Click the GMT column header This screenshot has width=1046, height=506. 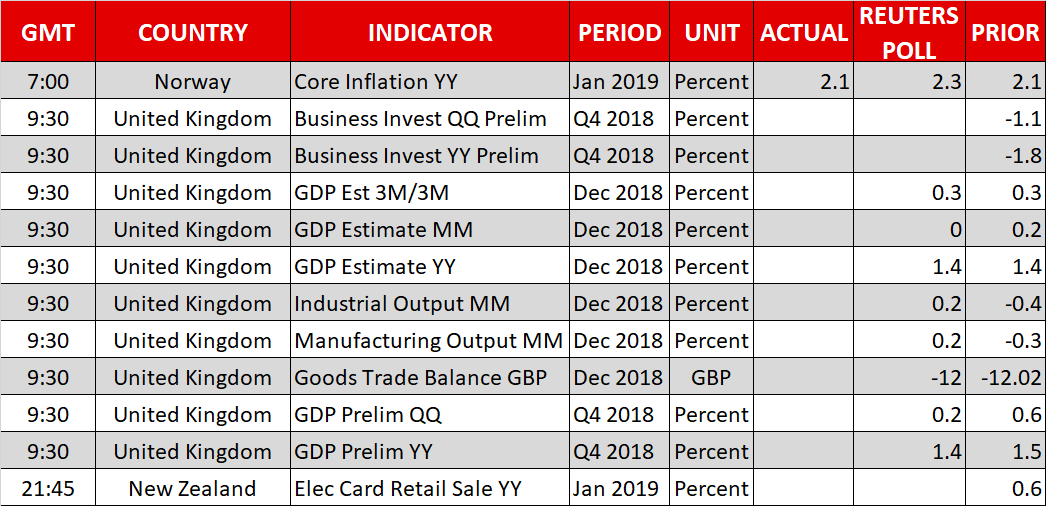tap(46, 32)
